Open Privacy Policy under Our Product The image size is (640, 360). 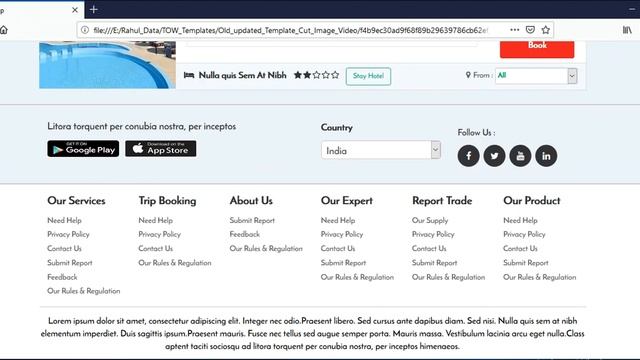click(524, 234)
